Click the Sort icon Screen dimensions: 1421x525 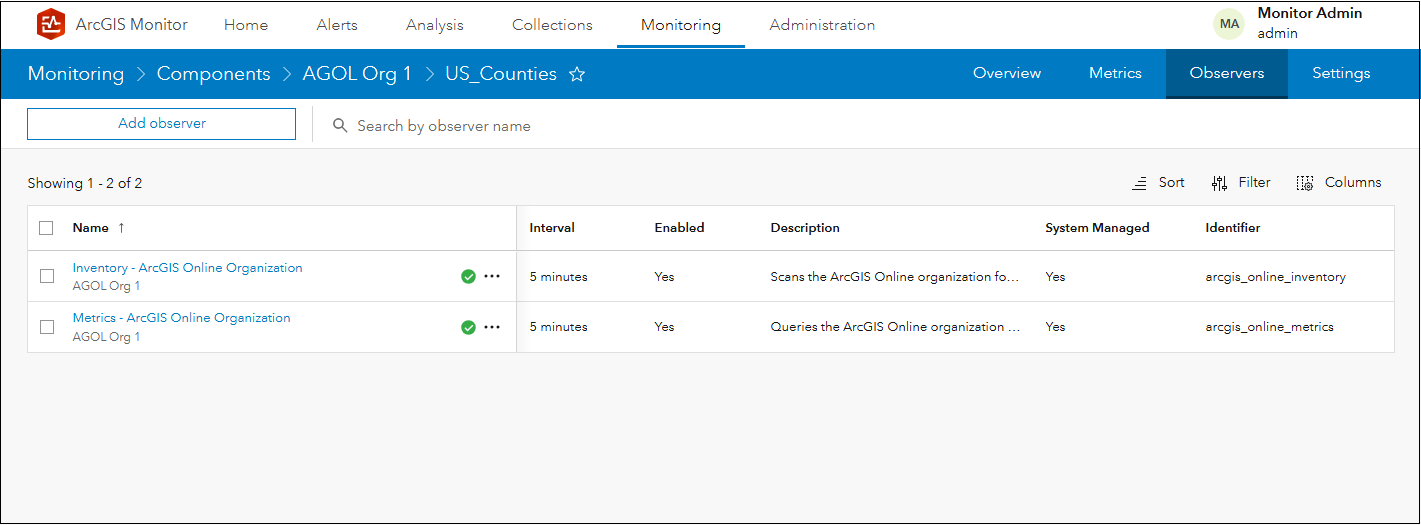(x=1139, y=183)
